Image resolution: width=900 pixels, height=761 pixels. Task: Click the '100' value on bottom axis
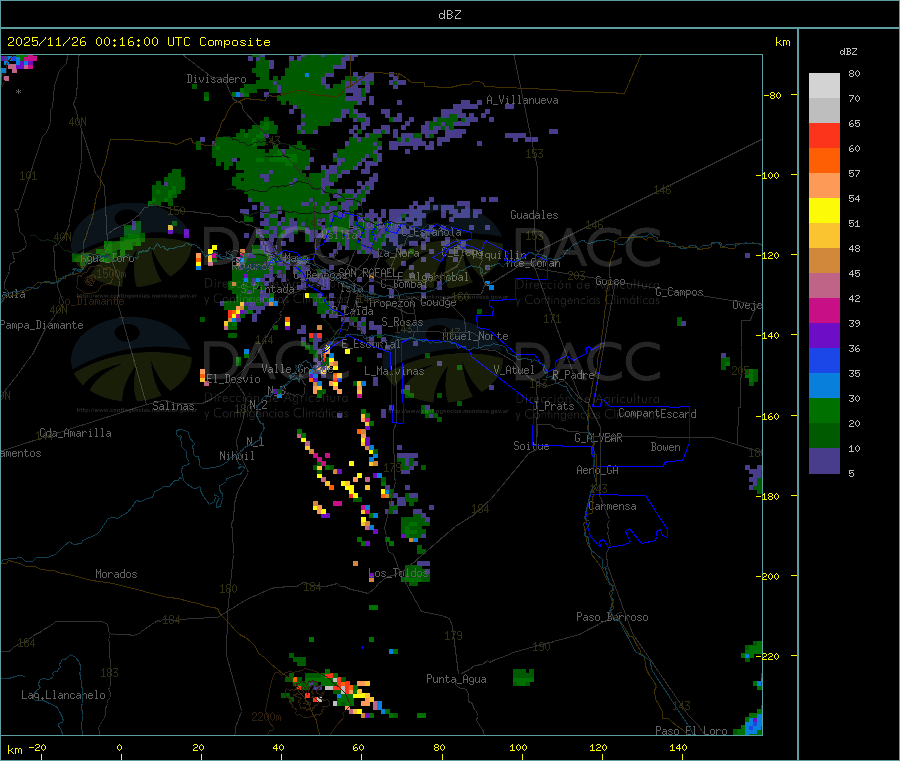click(518, 748)
